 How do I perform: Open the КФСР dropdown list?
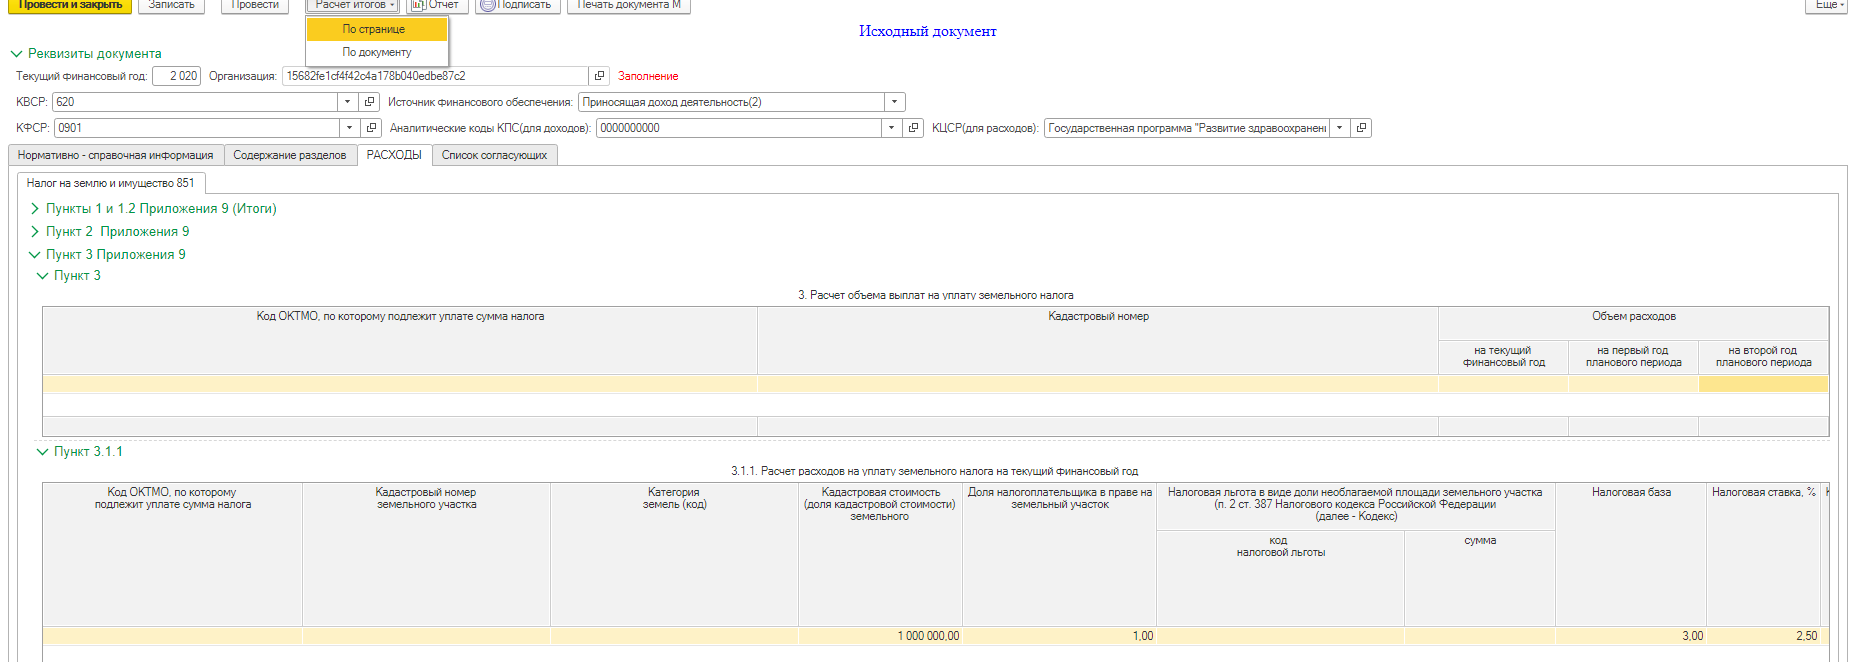point(349,128)
